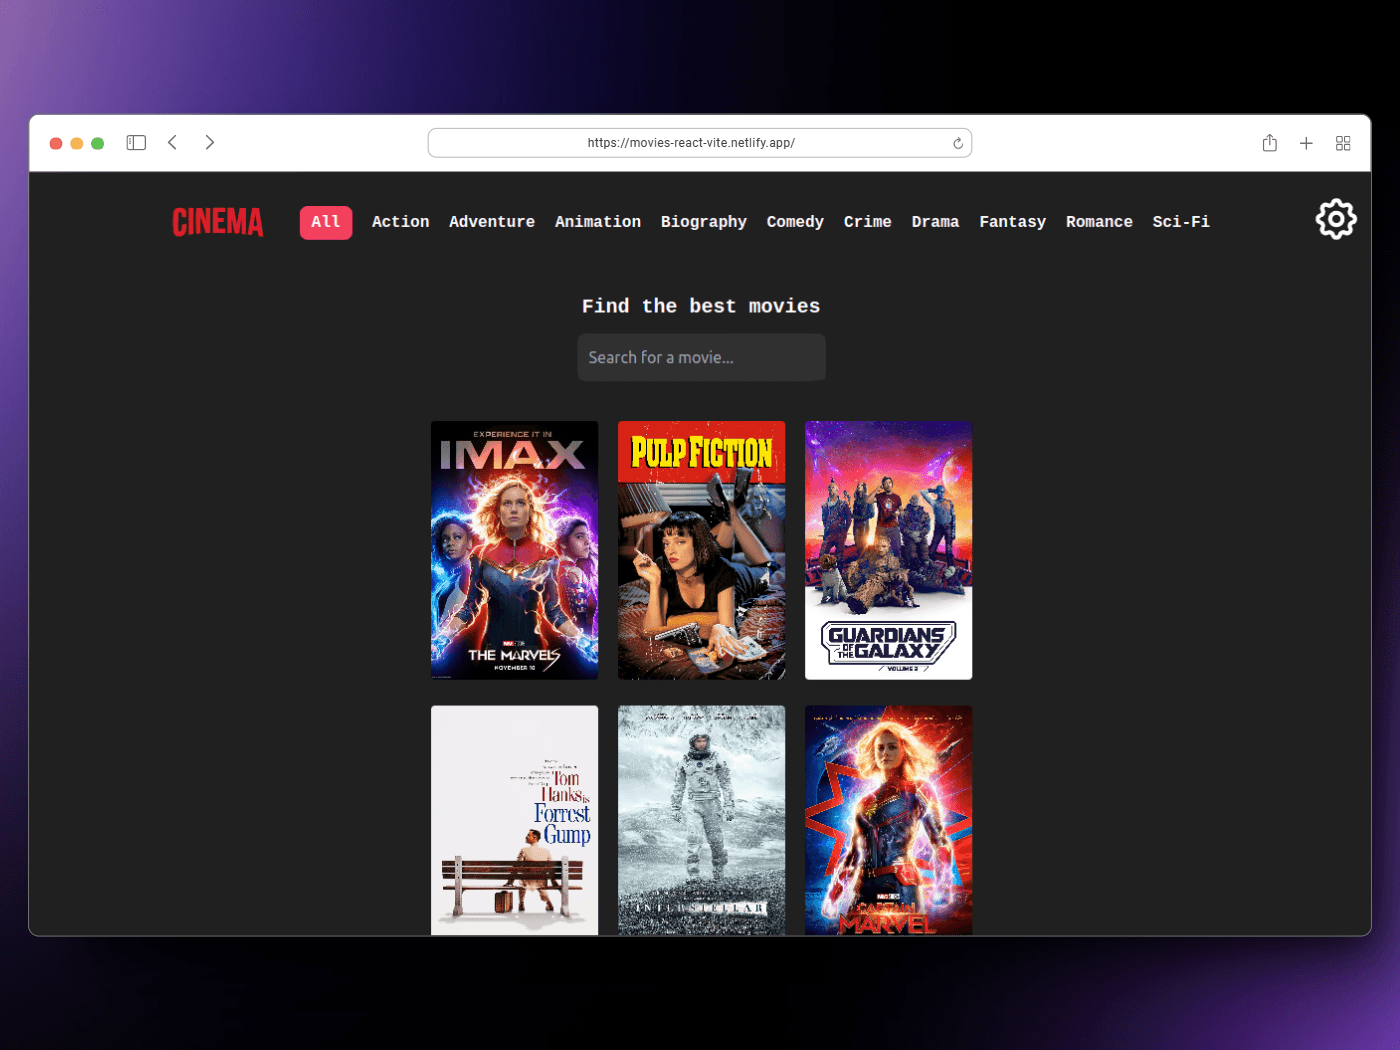Open the Drama category

[935, 222]
